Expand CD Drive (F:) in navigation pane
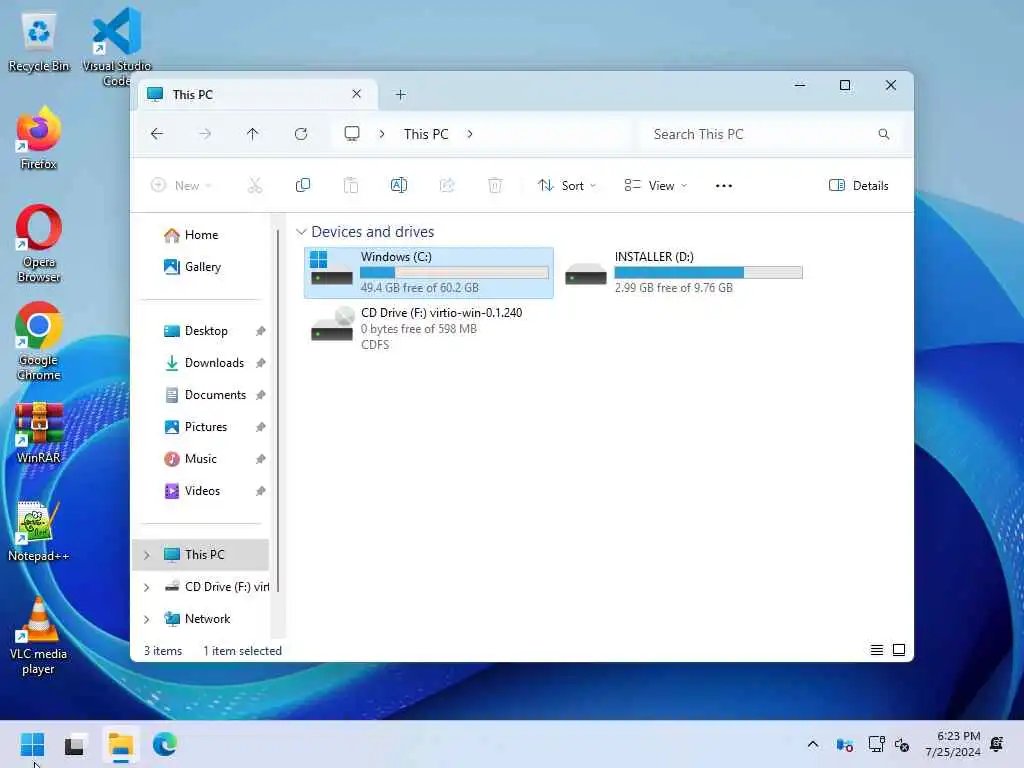 (x=147, y=587)
